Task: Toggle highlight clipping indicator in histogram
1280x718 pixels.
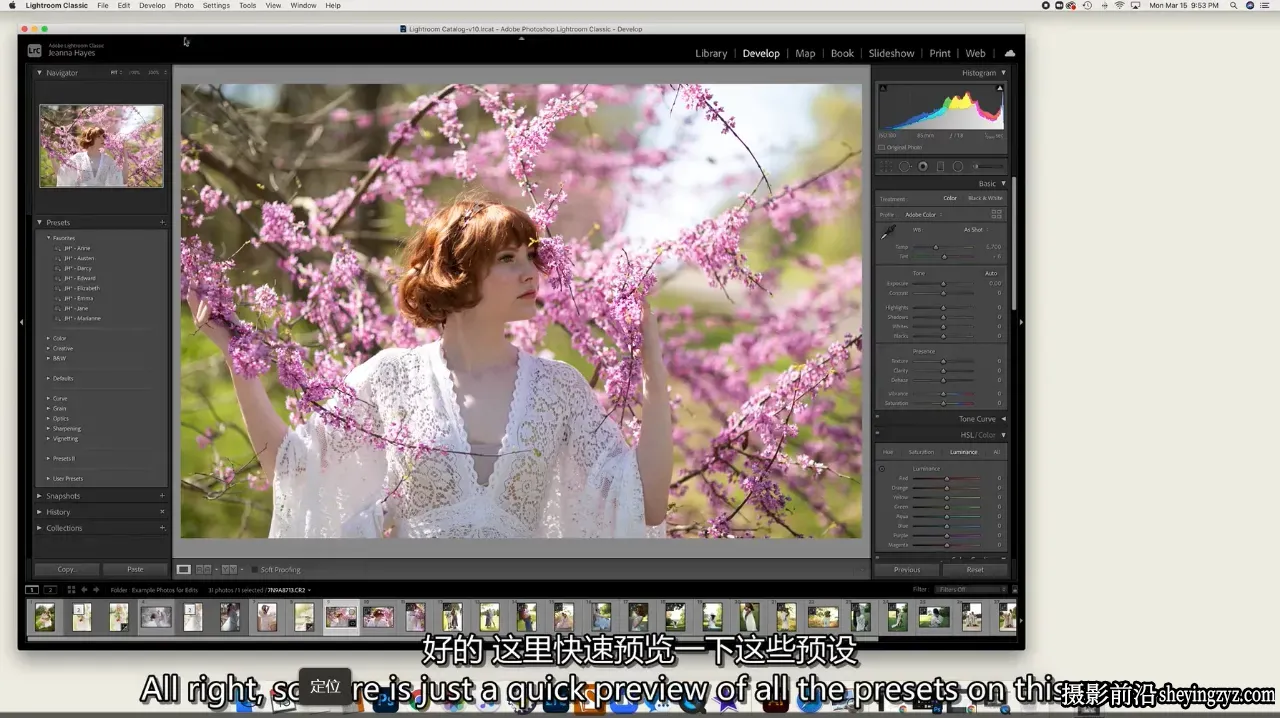Action: click(x=1000, y=88)
